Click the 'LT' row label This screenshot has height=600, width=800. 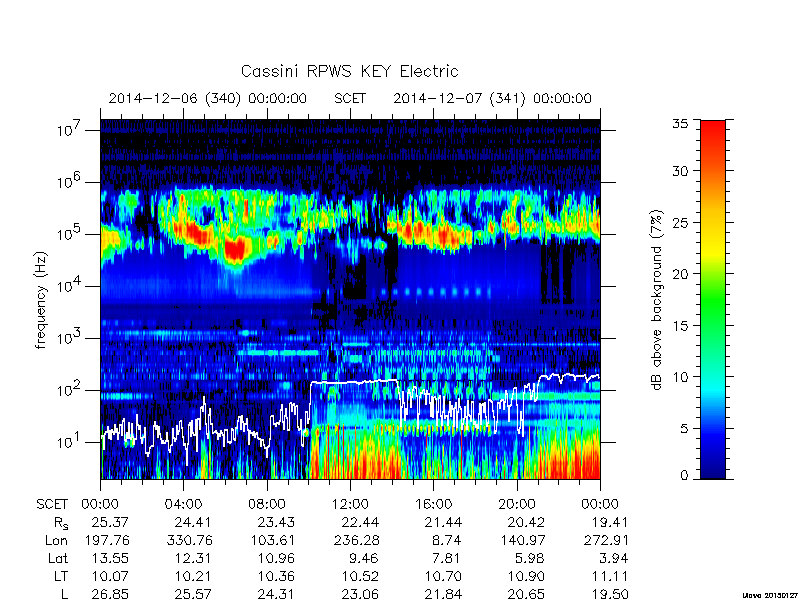click(61, 576)
